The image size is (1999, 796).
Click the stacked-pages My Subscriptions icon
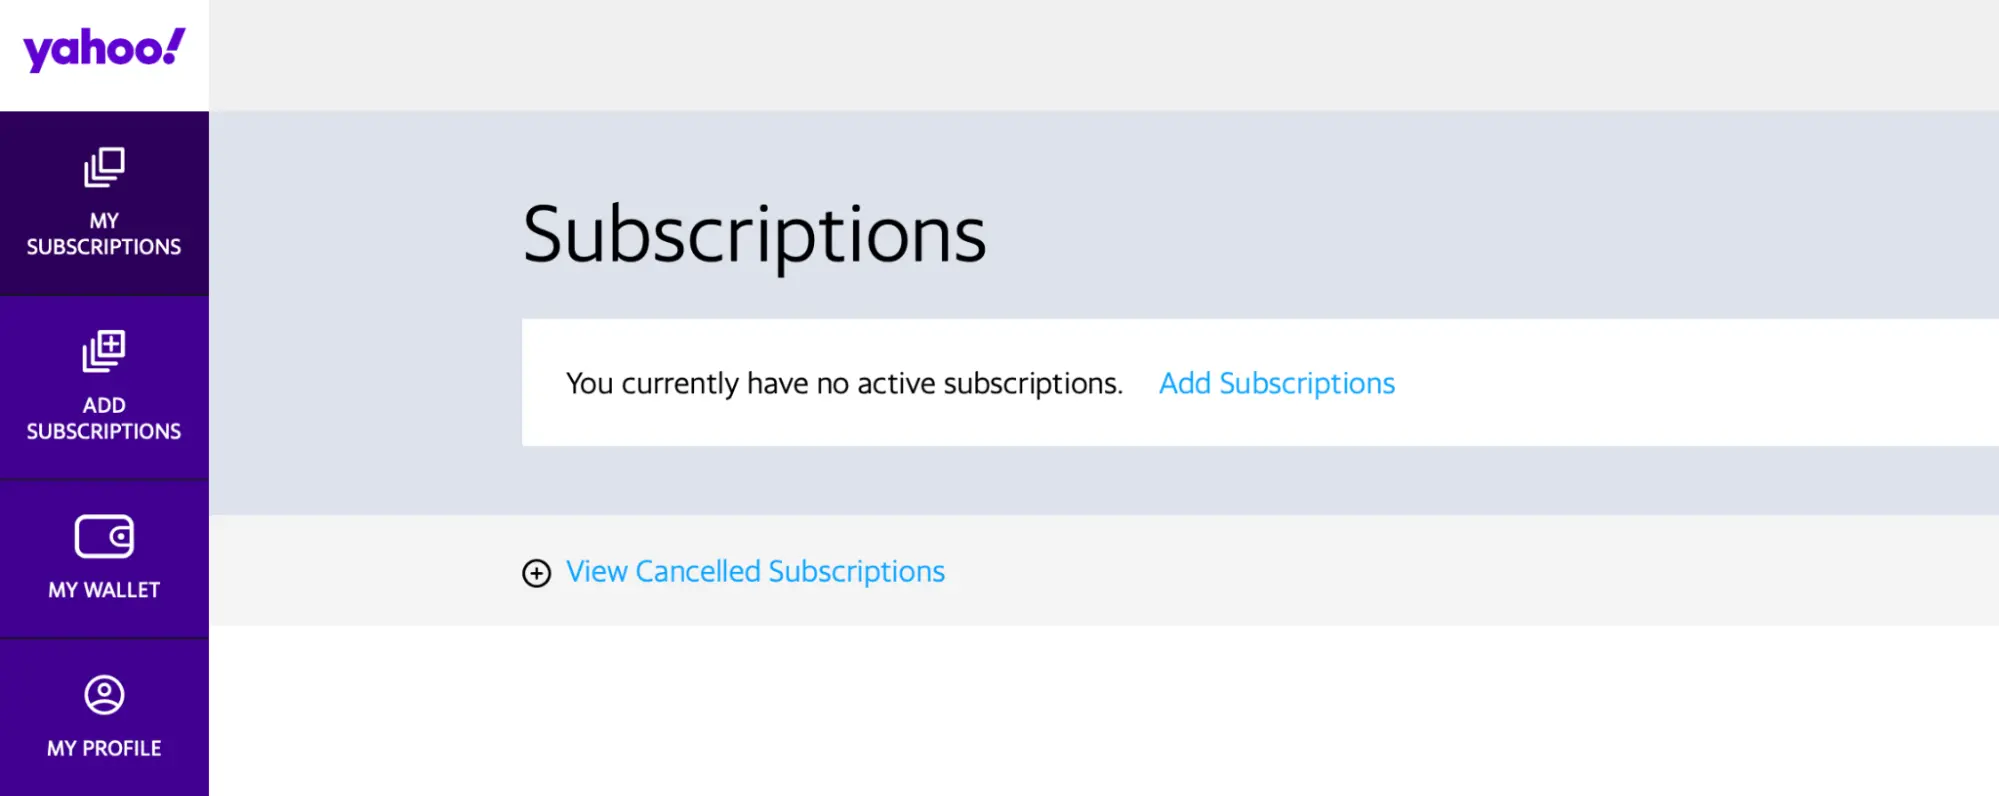(x=104, y=167)
